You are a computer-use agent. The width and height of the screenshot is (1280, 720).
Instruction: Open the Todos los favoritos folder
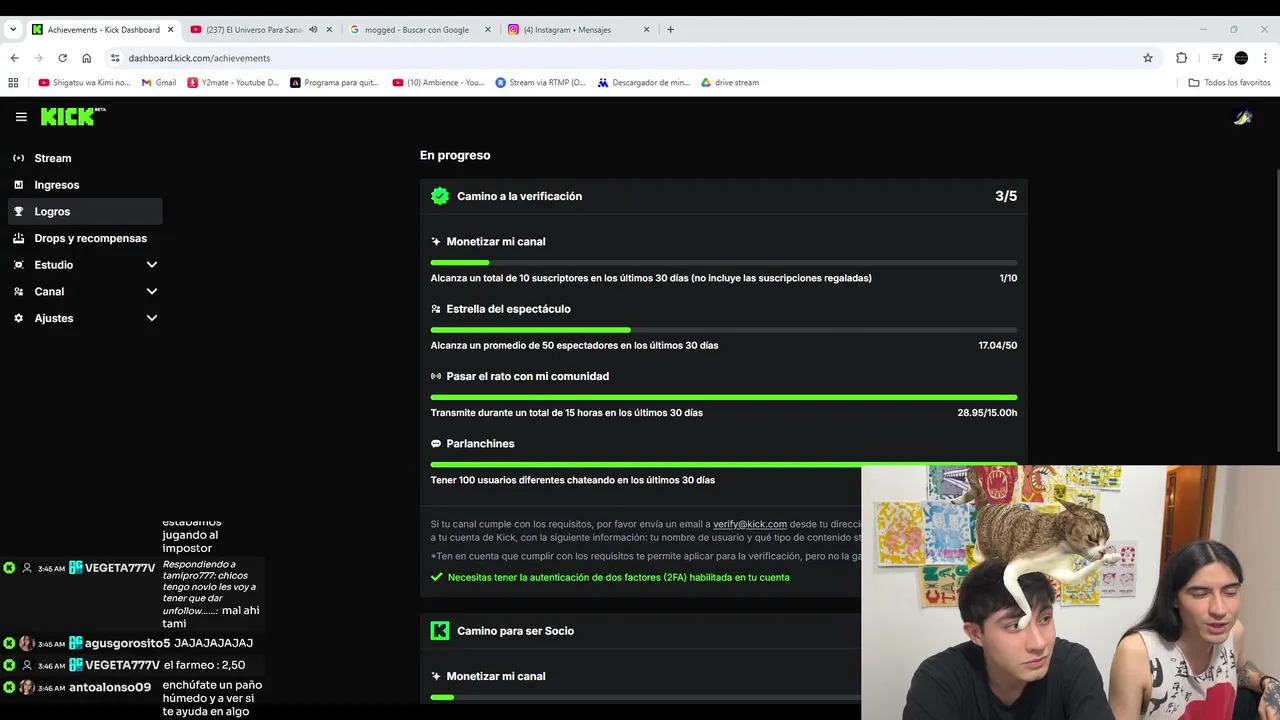1229,83
